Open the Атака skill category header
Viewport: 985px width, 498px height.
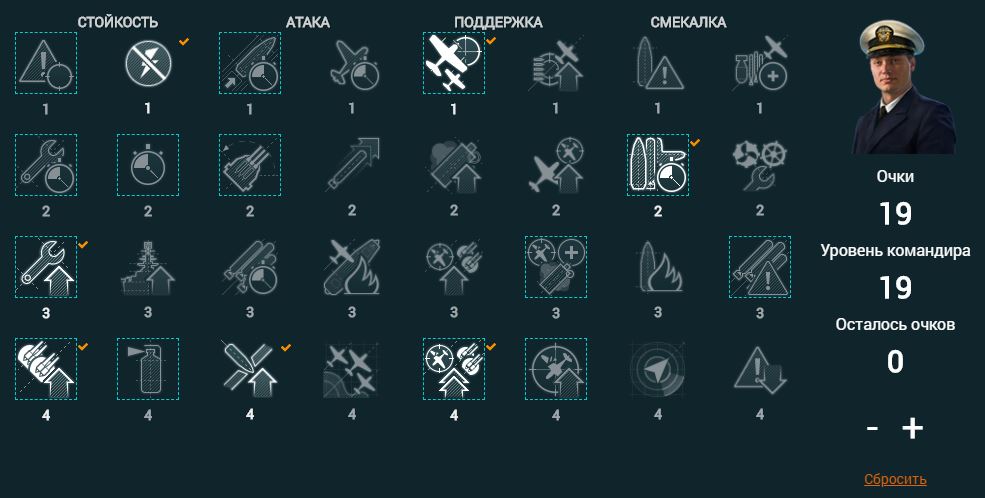(308, 23)
